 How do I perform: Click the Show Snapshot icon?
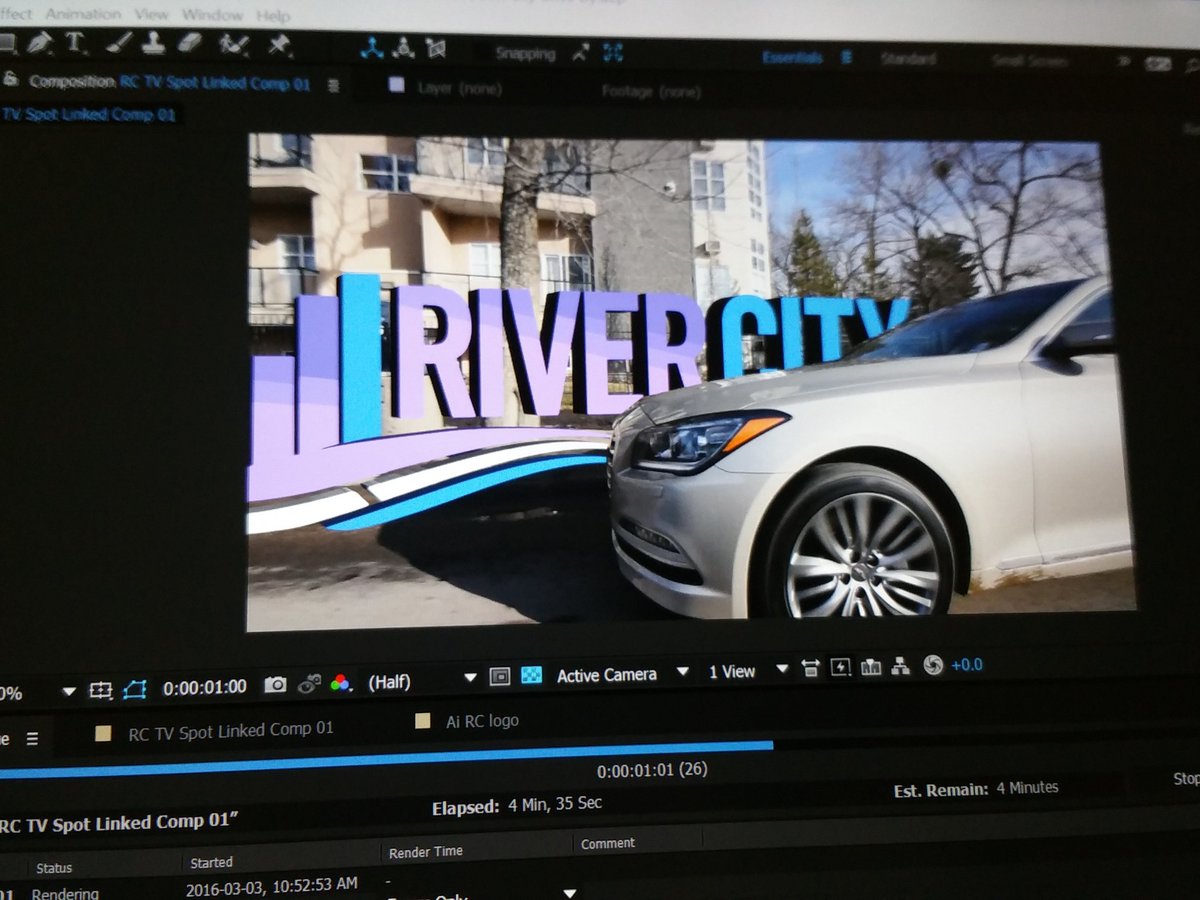(x=309, y=684)
